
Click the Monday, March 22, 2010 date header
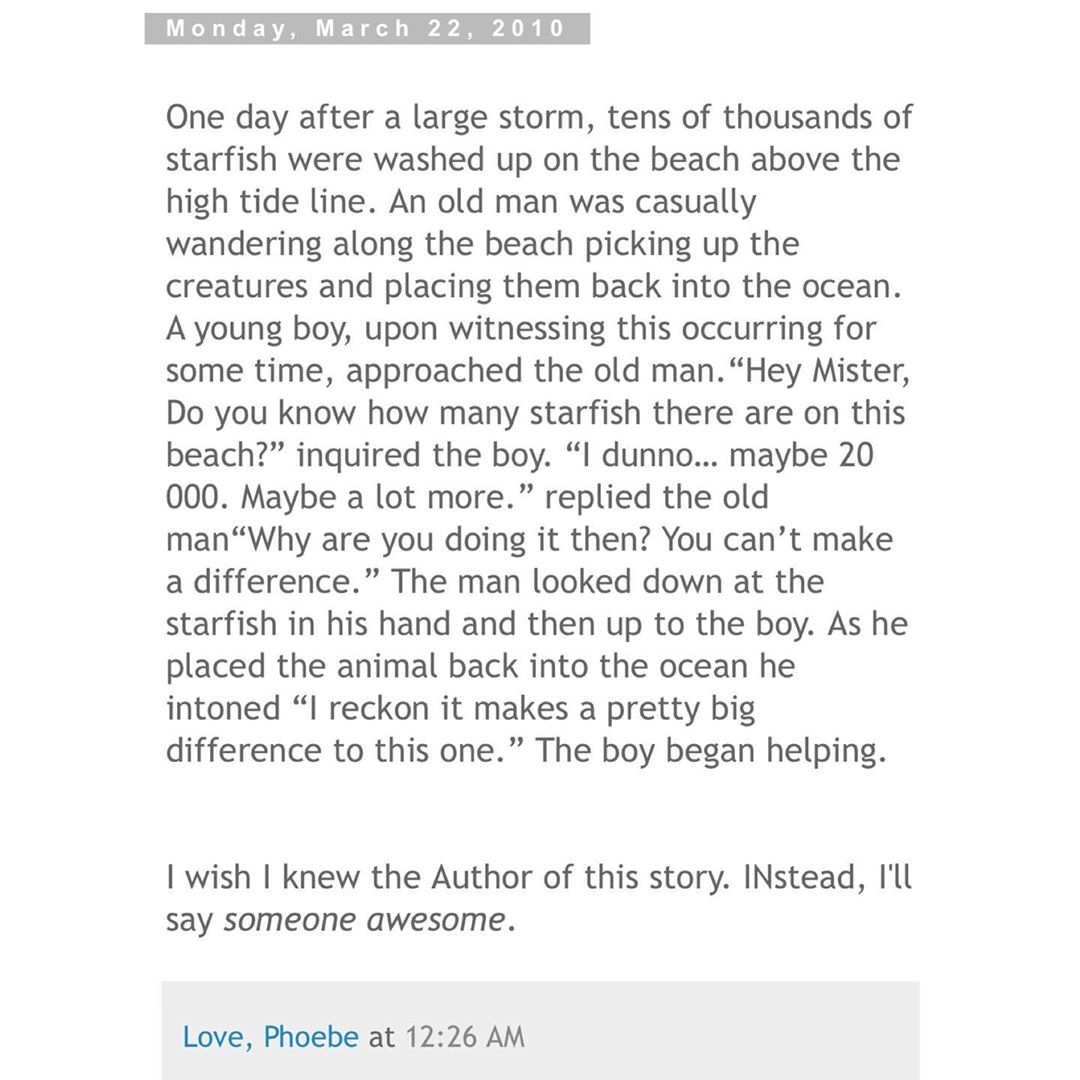click(x=366, y=28)
